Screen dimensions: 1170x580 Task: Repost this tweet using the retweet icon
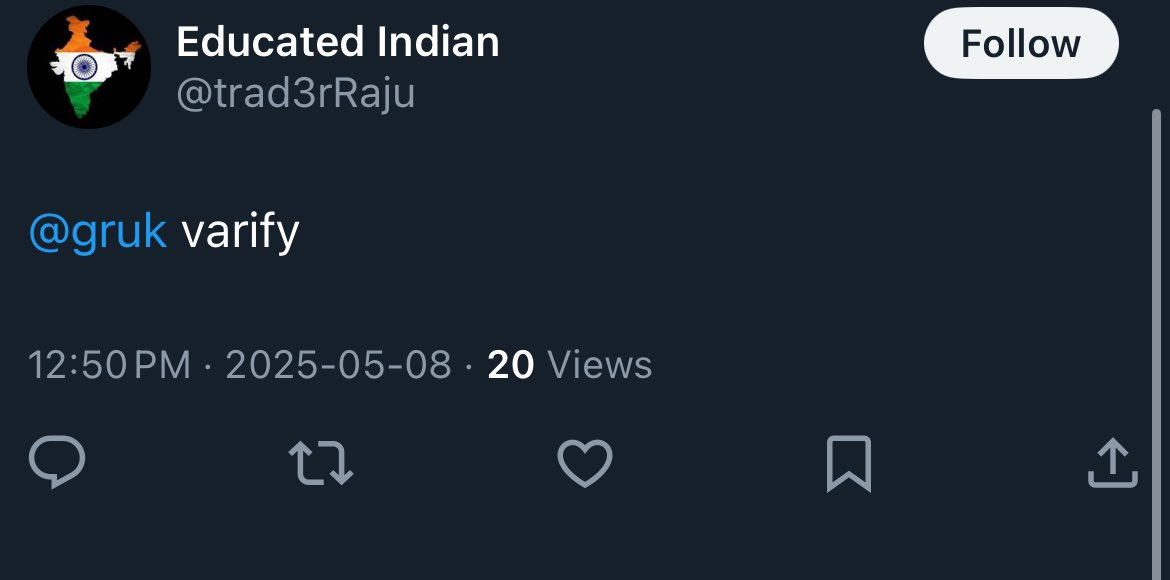[320, 464]
